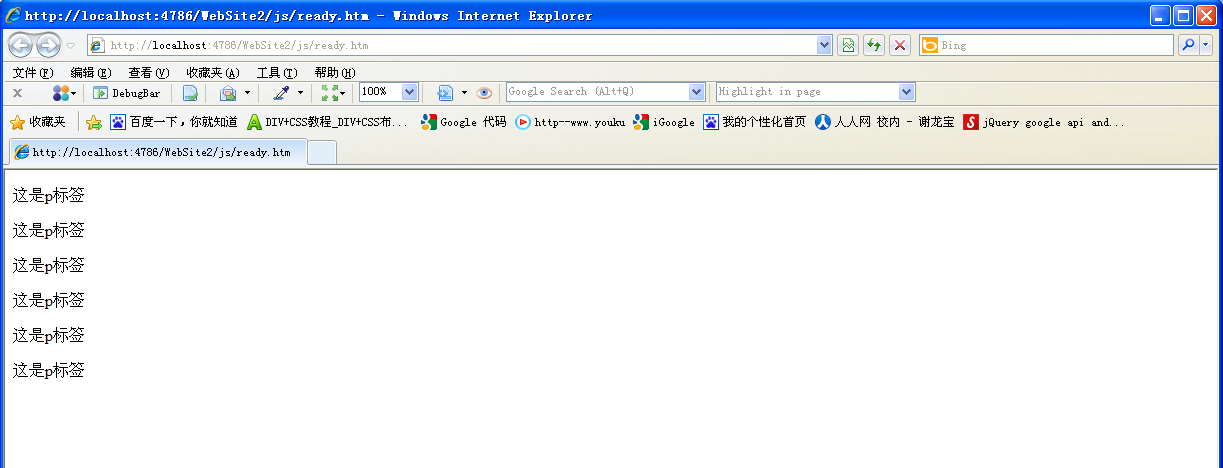Click the DebugBar colorful balls menu icon
This screenshot has width=1223, height=468.
click(62, 92)
